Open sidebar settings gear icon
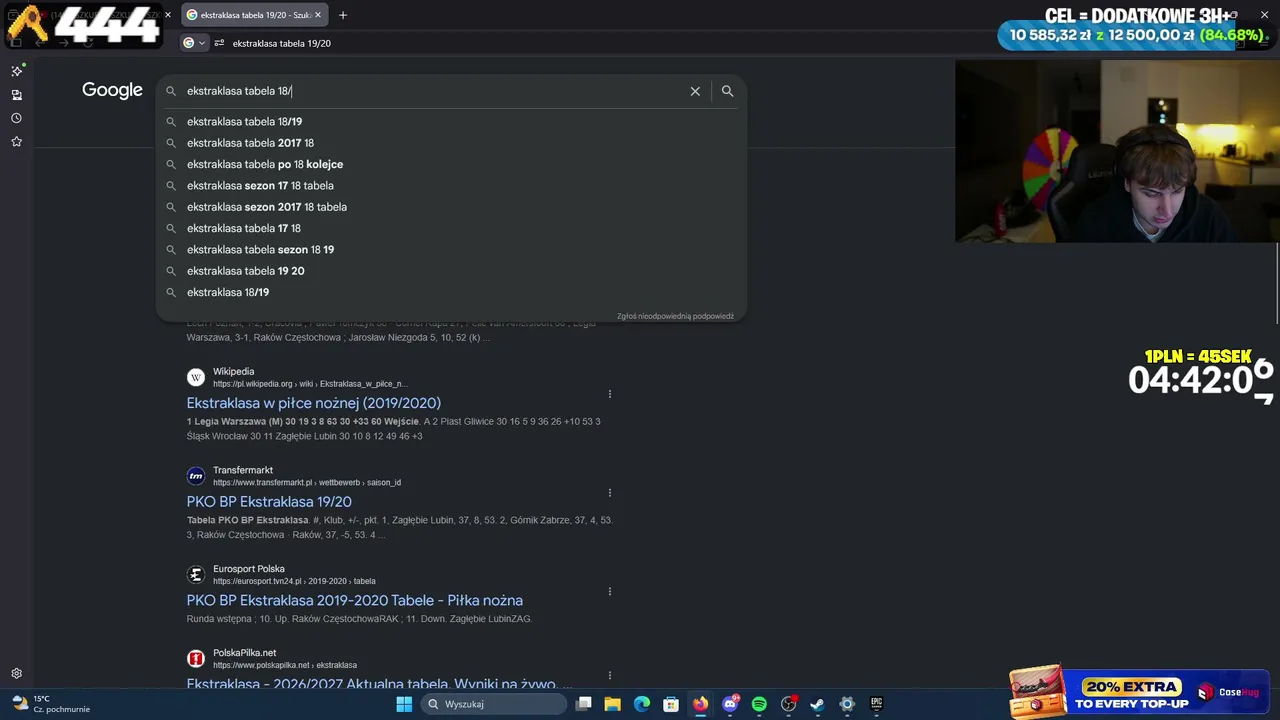This screenshot has width=1280, height=720. (x=17, y=674)
